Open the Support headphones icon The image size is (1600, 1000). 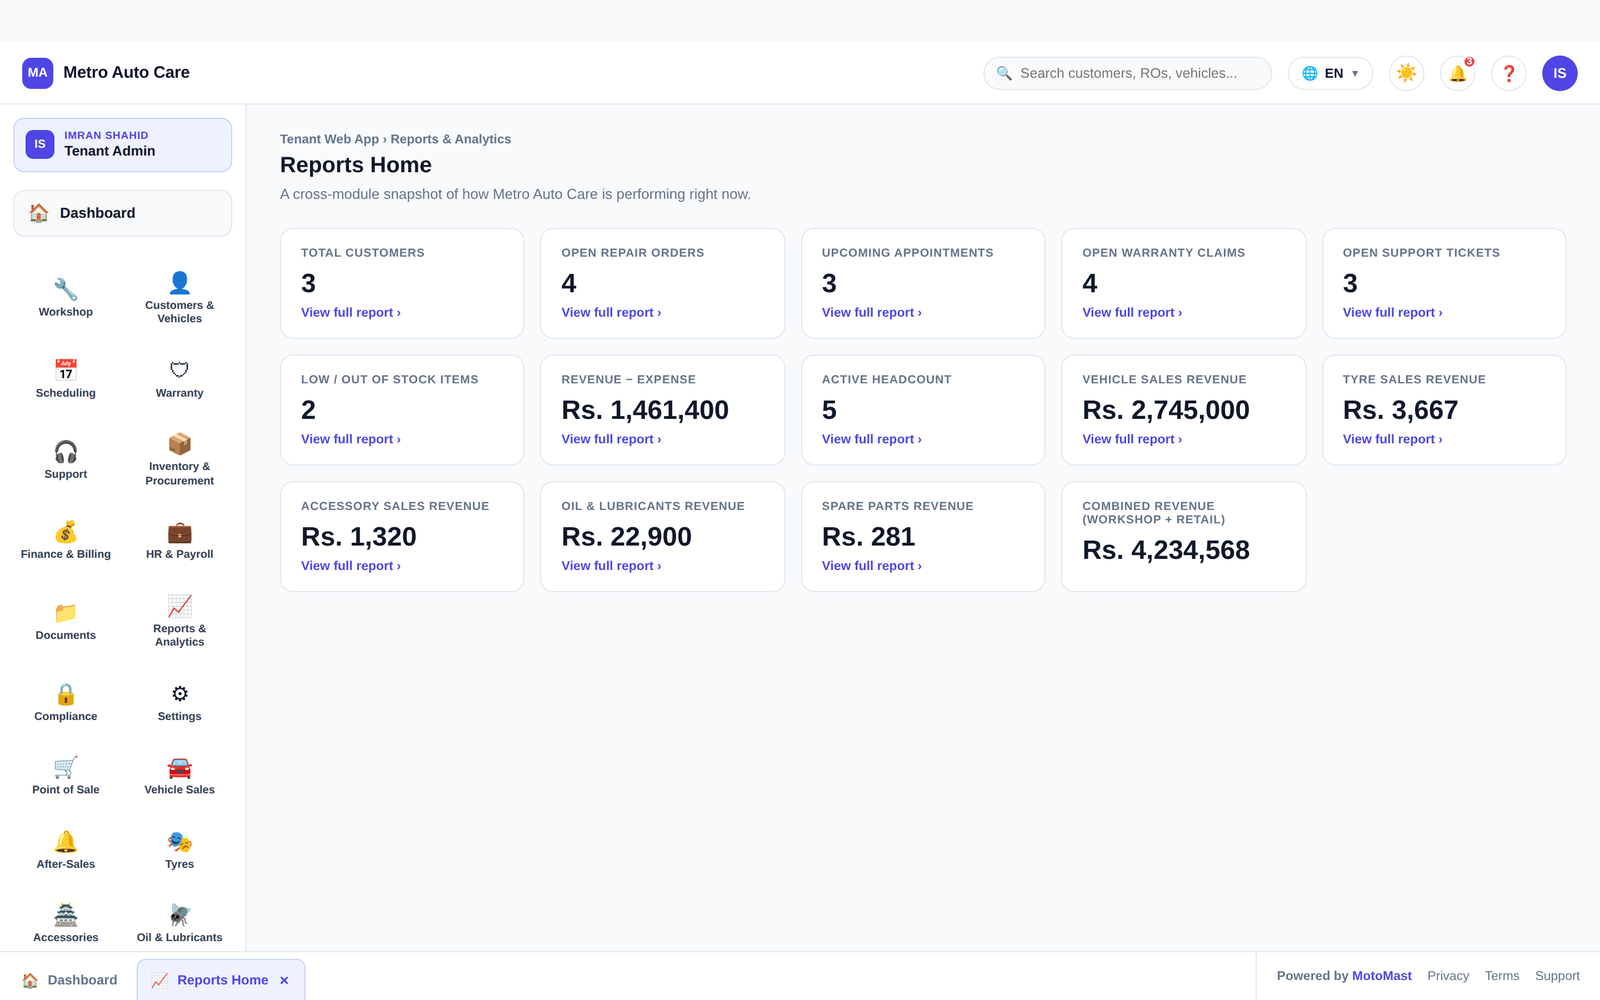tap(66, 460)
